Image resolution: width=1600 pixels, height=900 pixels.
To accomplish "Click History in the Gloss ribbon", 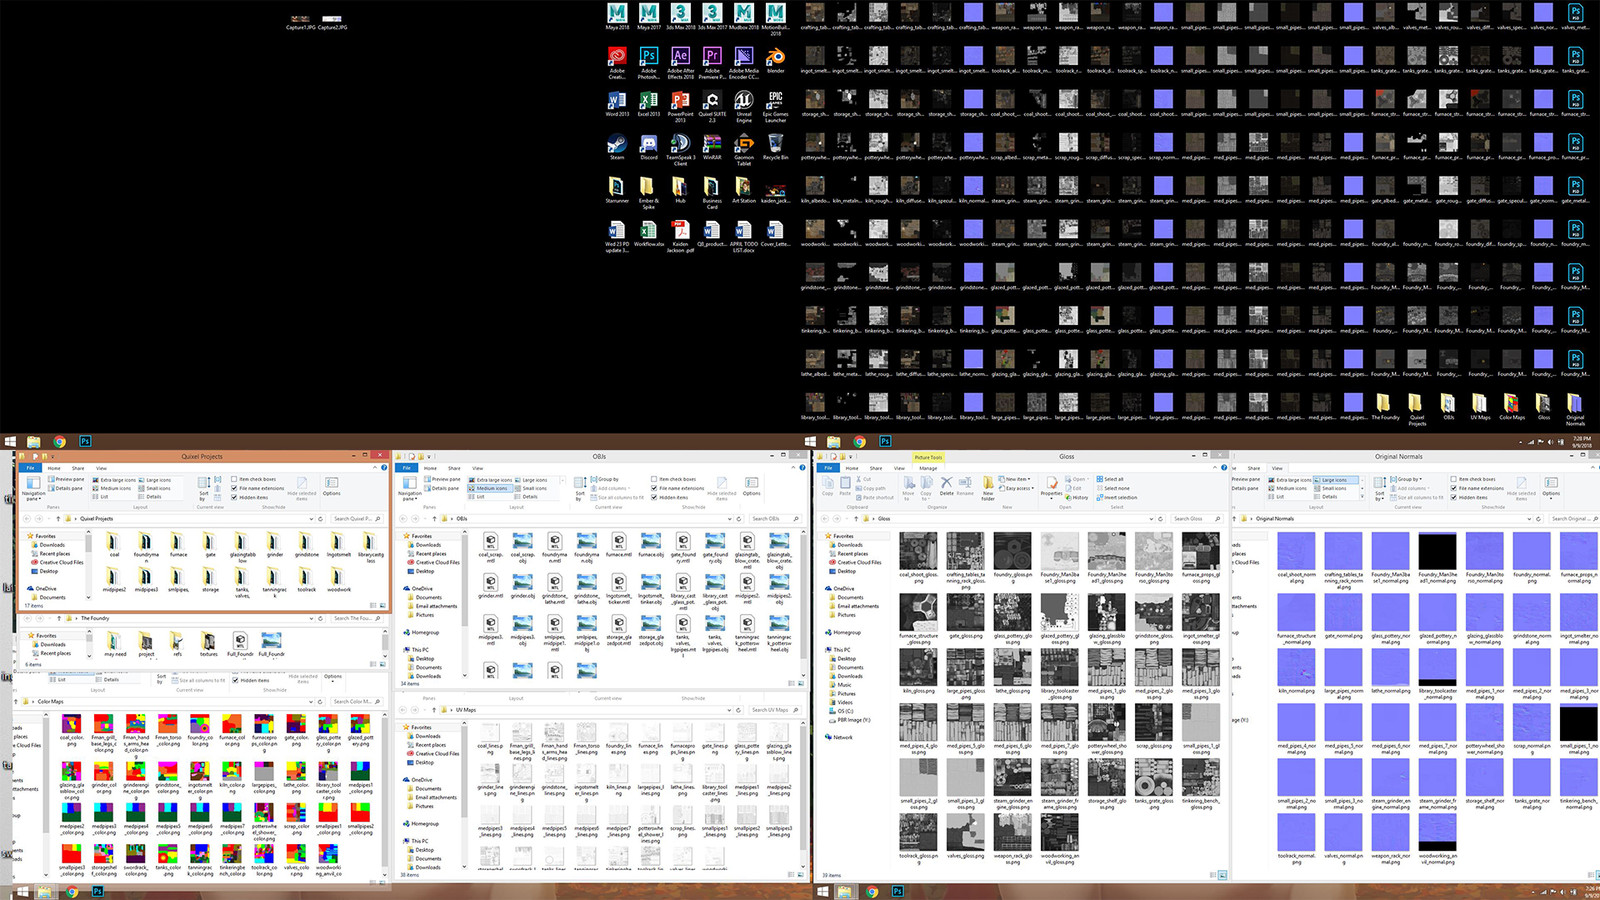I will click(x=1078, y=497).
